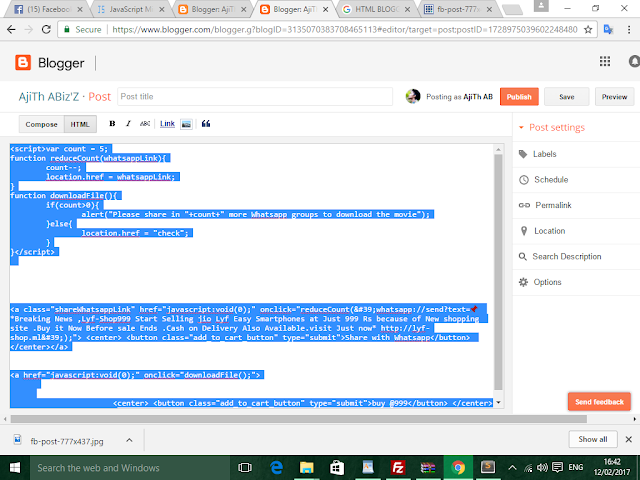Viewport: 640px width, 480px height.
Task: Click the ENG language indicator
Action: click(576, 468)
